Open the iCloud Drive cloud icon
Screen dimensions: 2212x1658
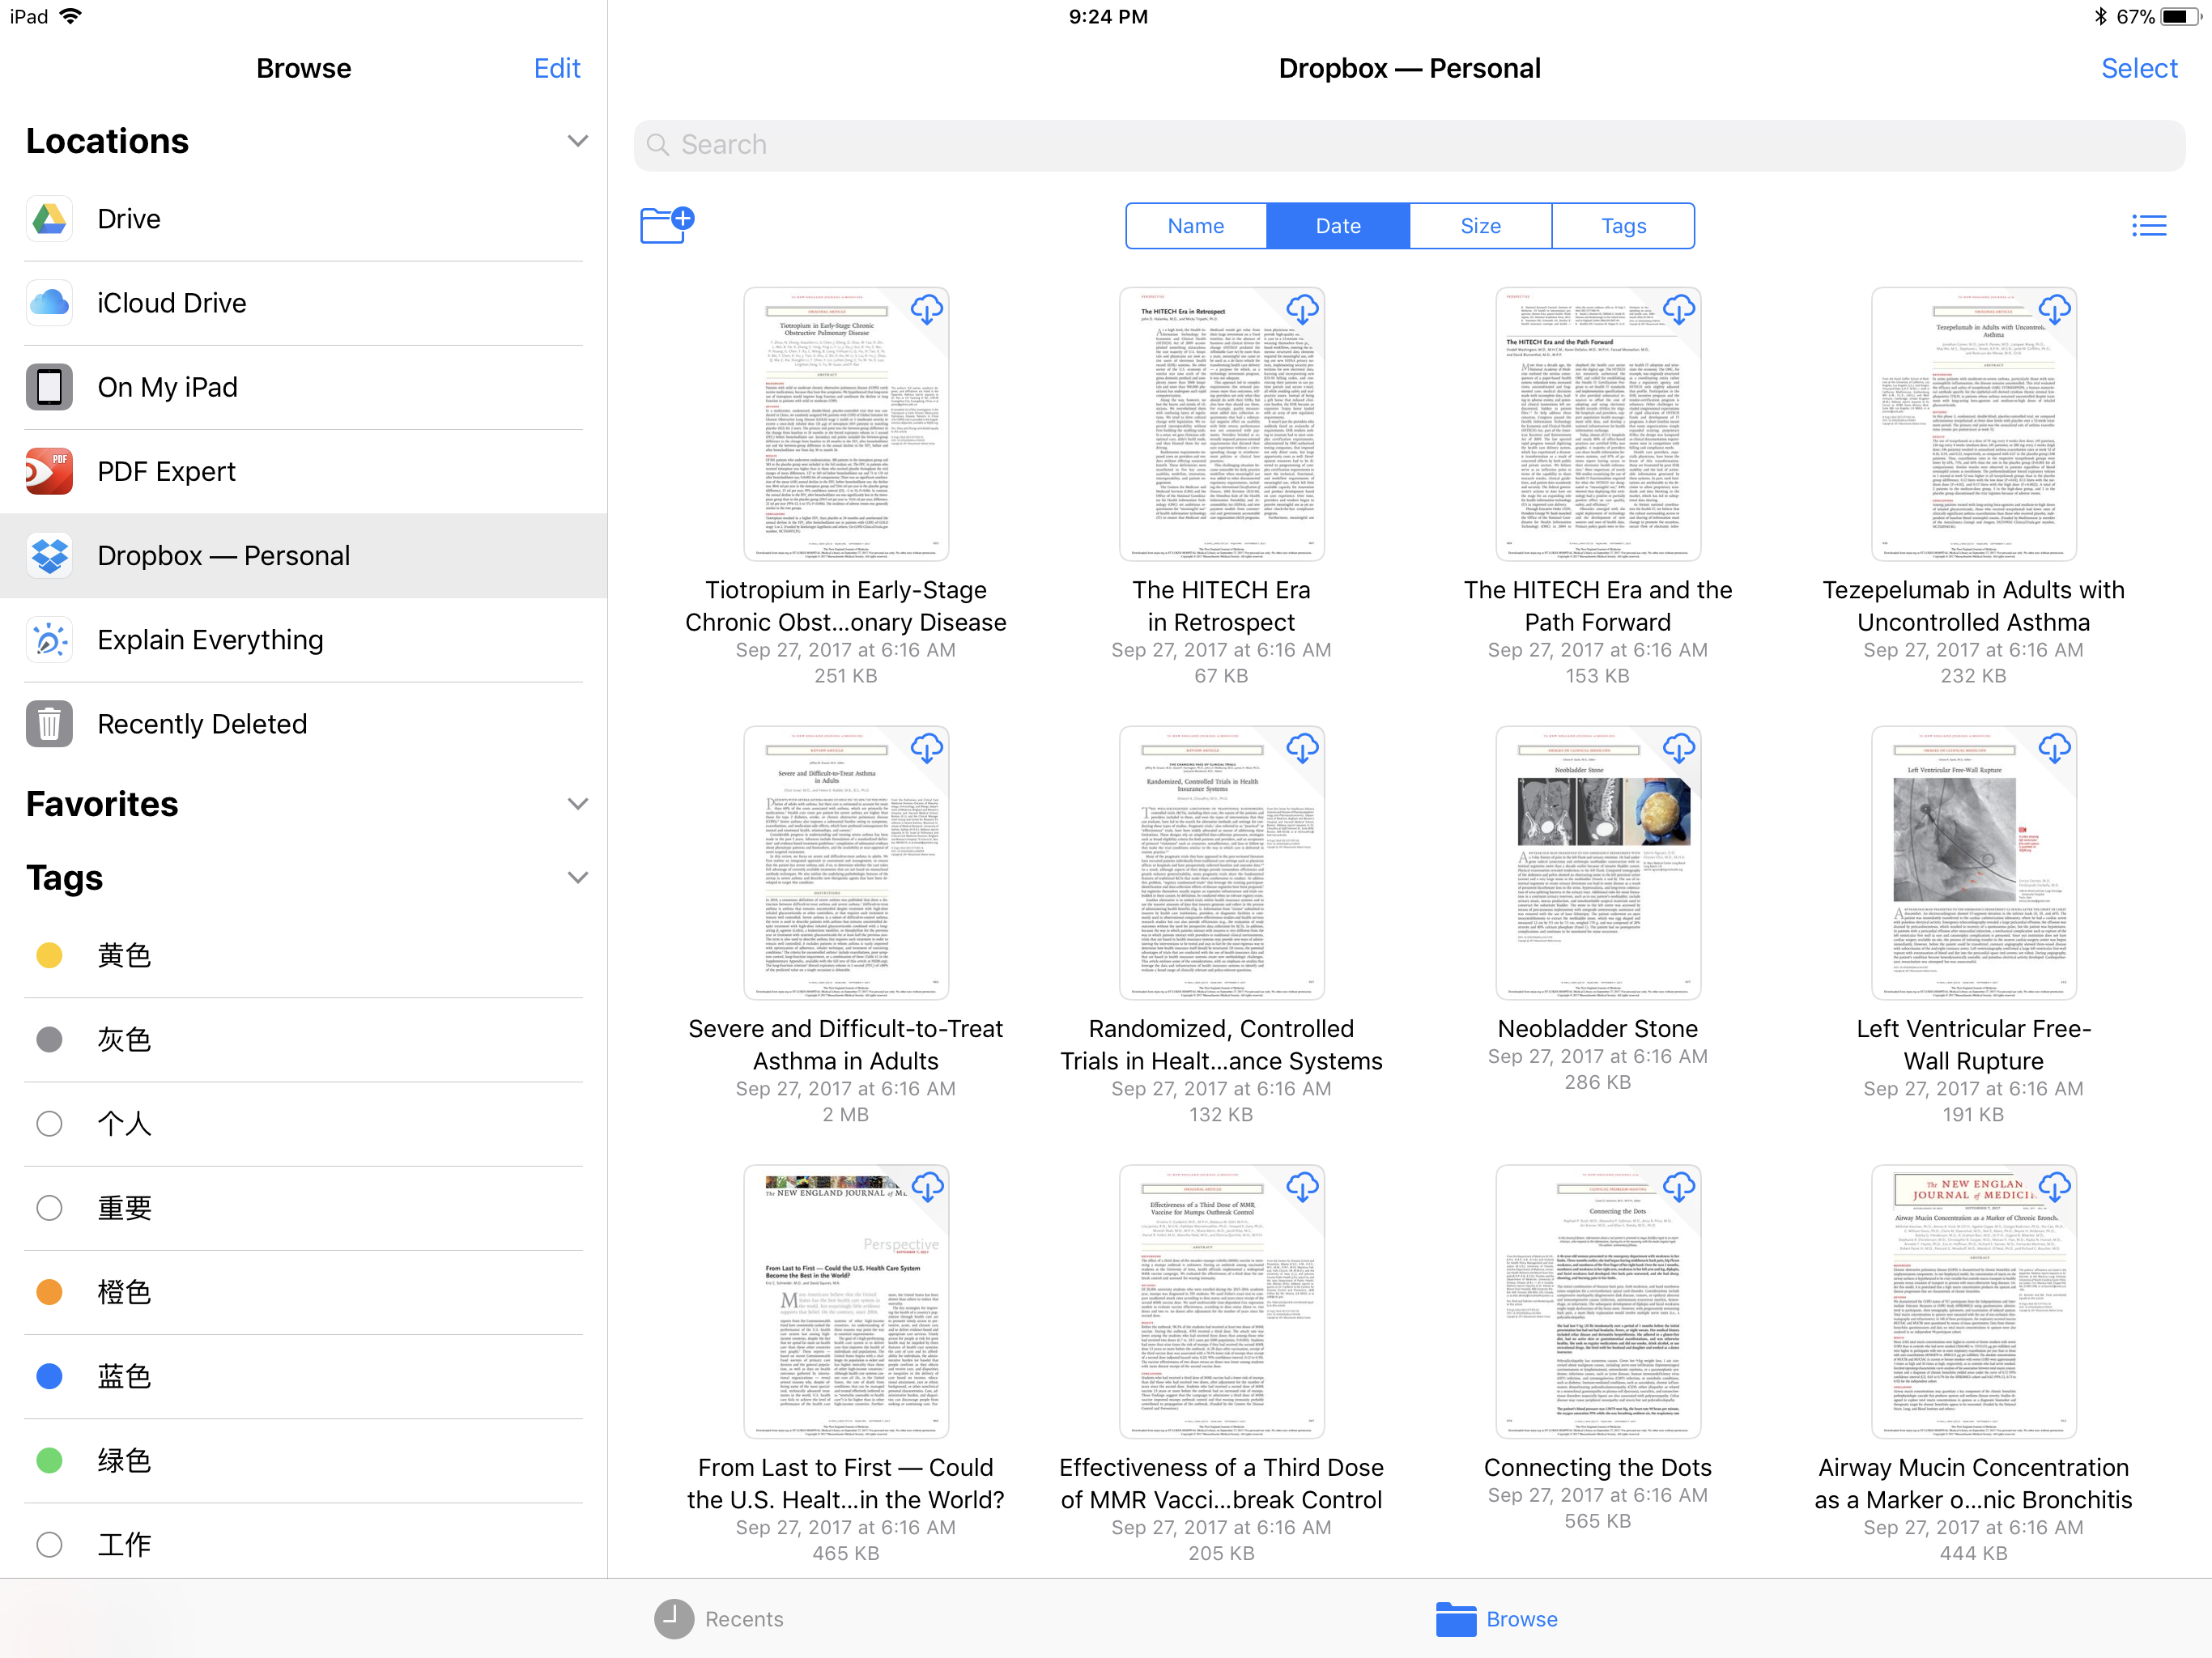pos(49,303)
